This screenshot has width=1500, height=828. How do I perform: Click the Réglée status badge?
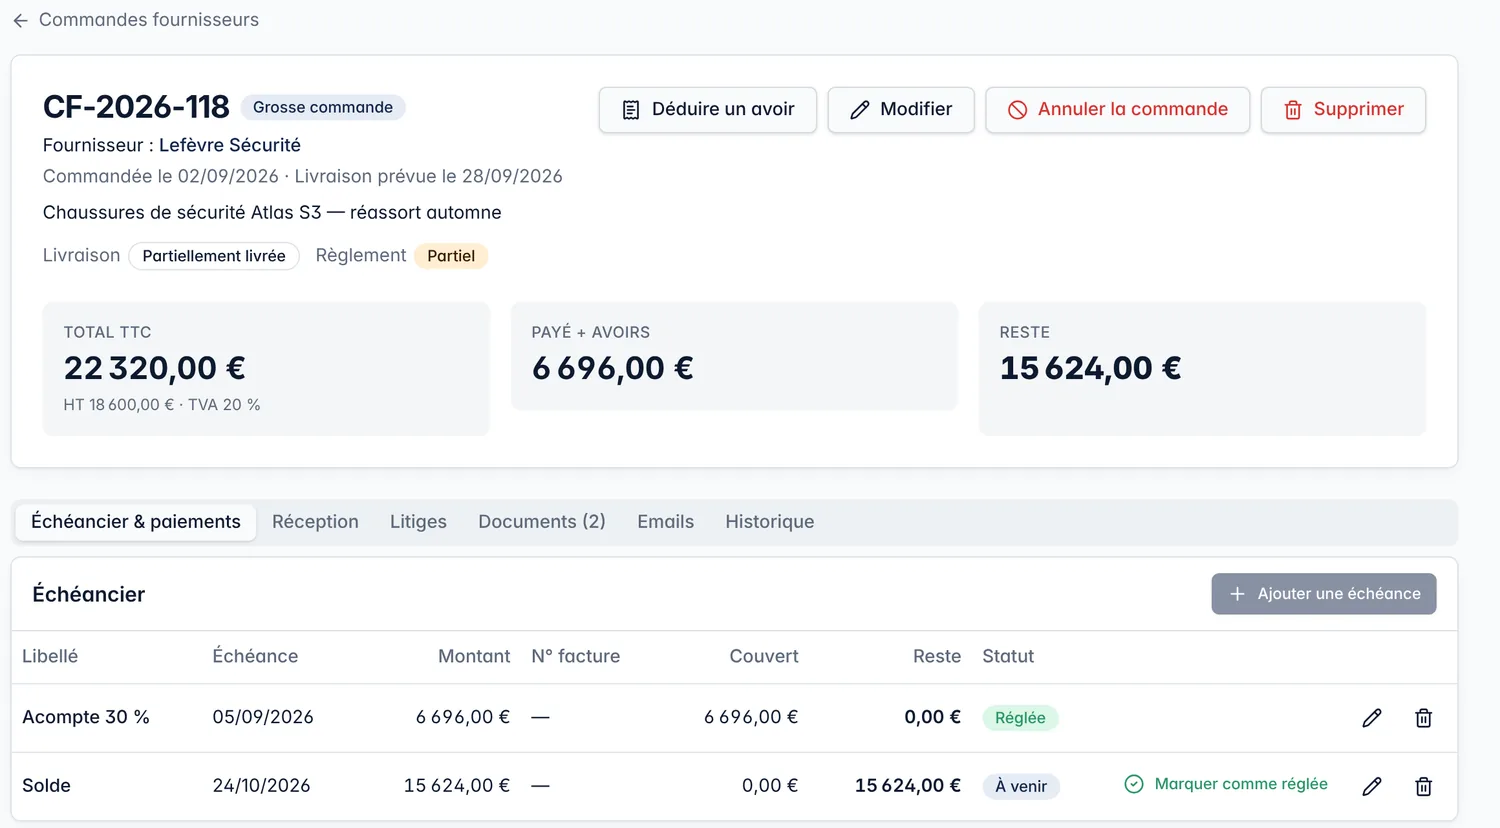[1020, 718]
